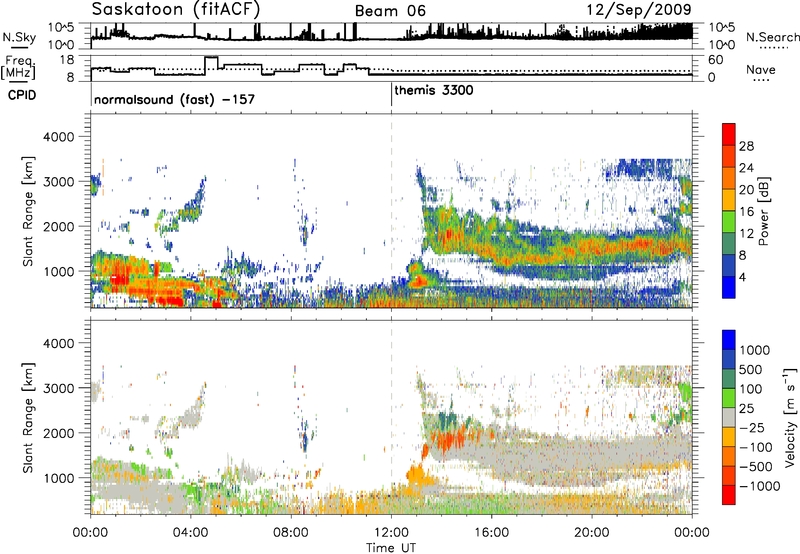
Task: Click the '60' Nave axis tick label
Action: (x=716, y=60)
